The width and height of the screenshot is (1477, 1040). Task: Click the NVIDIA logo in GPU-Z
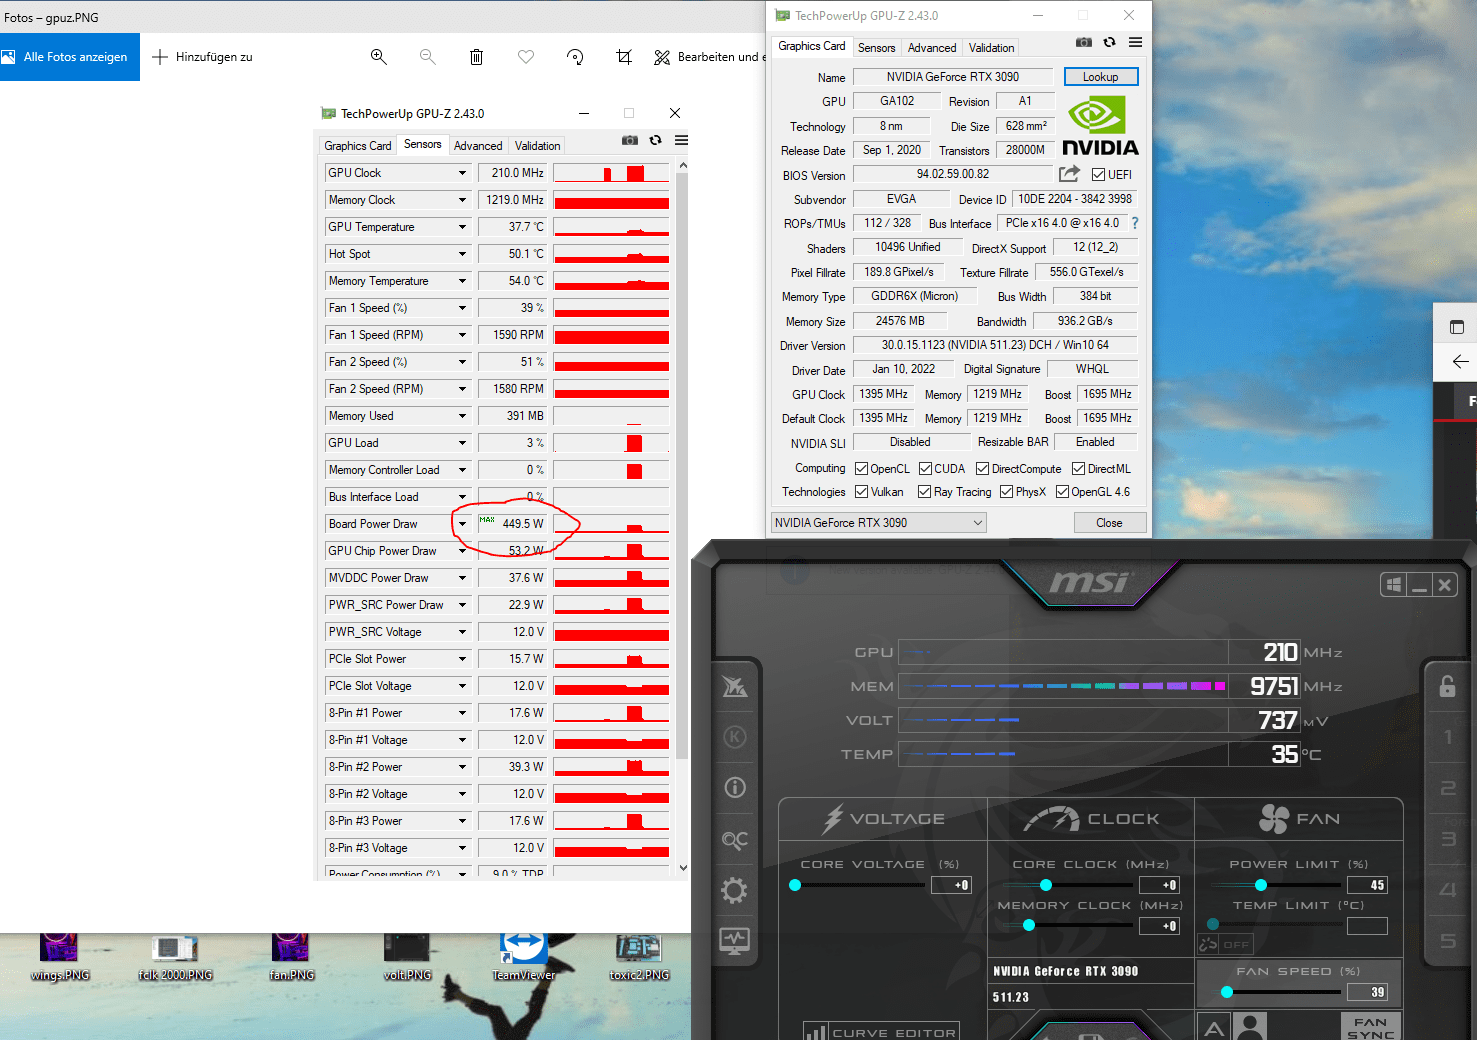point(1099,125)
